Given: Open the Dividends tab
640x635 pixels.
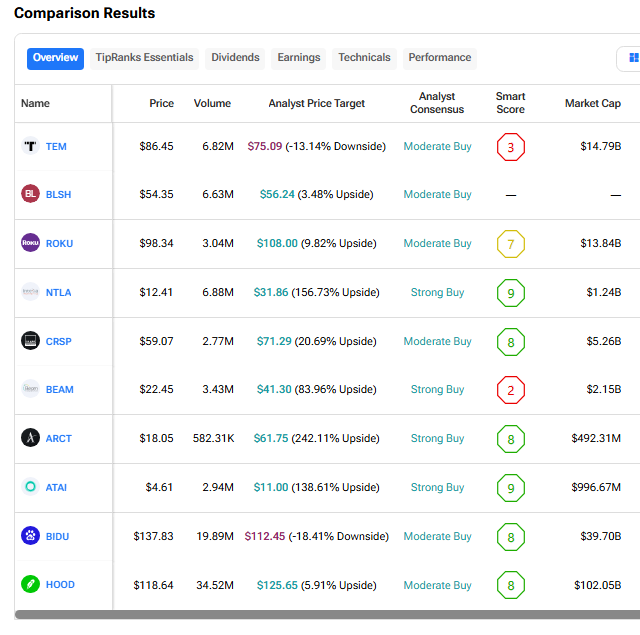Looking at the screenshot, I should coord(235,58).
